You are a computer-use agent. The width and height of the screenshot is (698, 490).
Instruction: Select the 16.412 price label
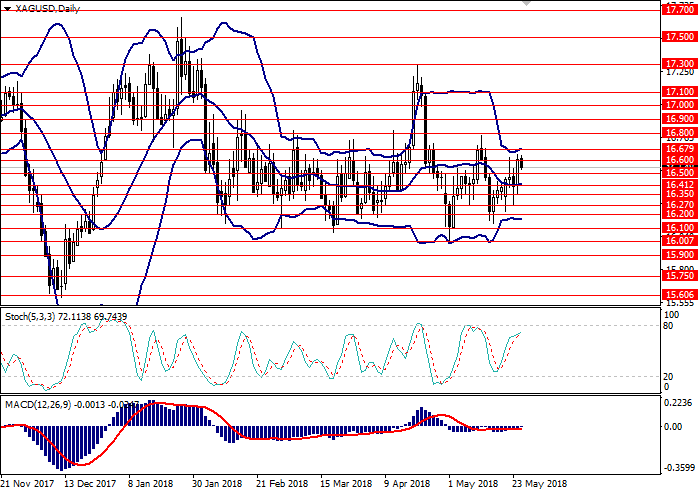click(679, 184)
